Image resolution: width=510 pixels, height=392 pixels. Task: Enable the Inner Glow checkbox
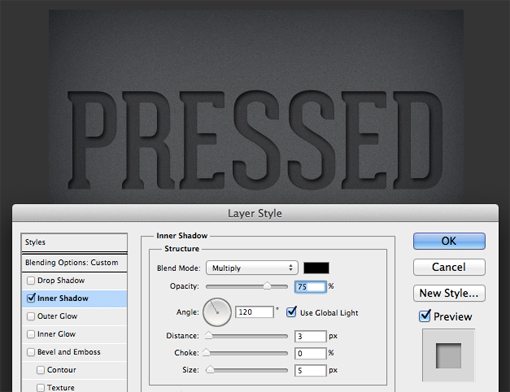click(x=31, y=334)
